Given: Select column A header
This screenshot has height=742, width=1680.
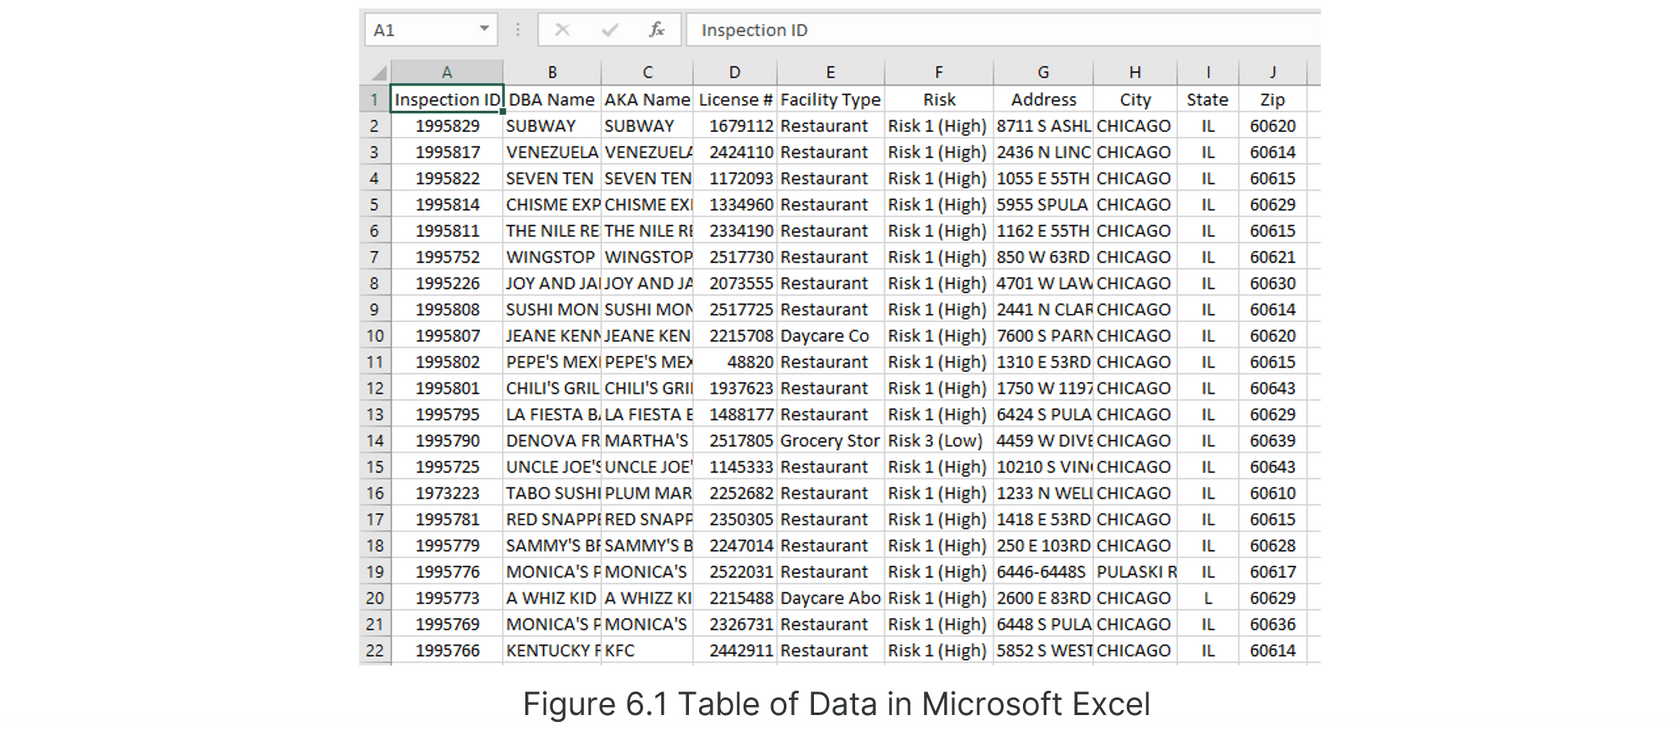Looking at the screenshot, I should [447, 72].
